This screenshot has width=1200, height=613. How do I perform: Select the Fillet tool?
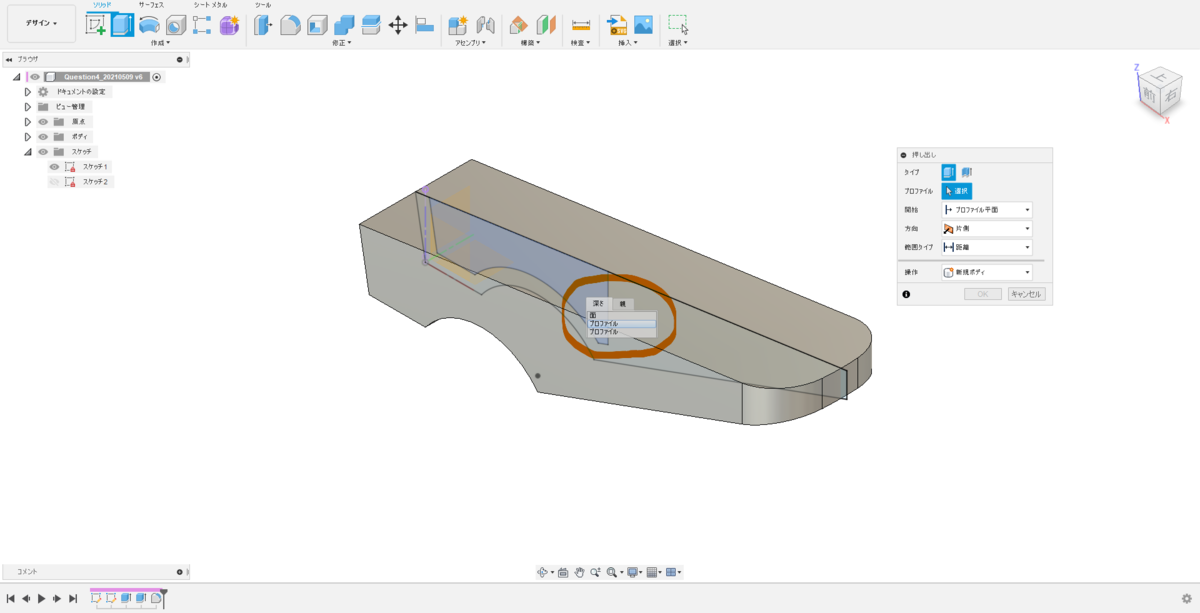click(290, 25)
